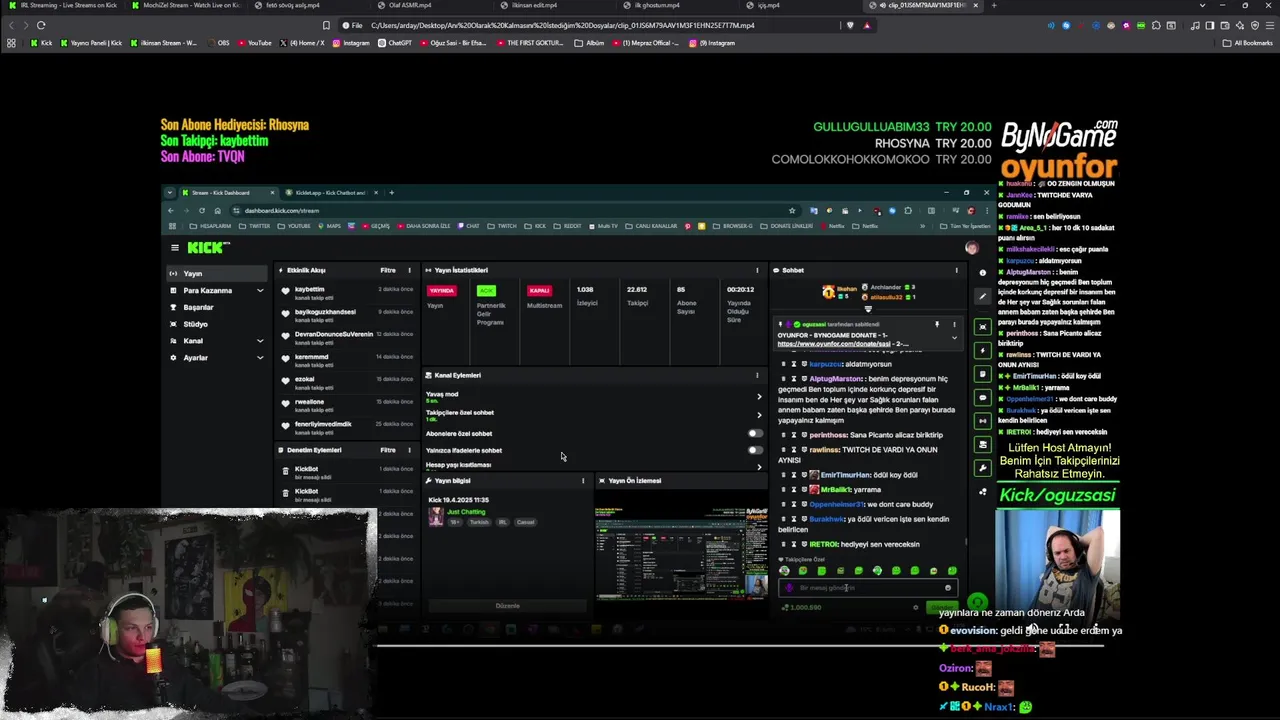
Task: Click the profile avatar in Kick dashboard
Action: tap(971, 248)
